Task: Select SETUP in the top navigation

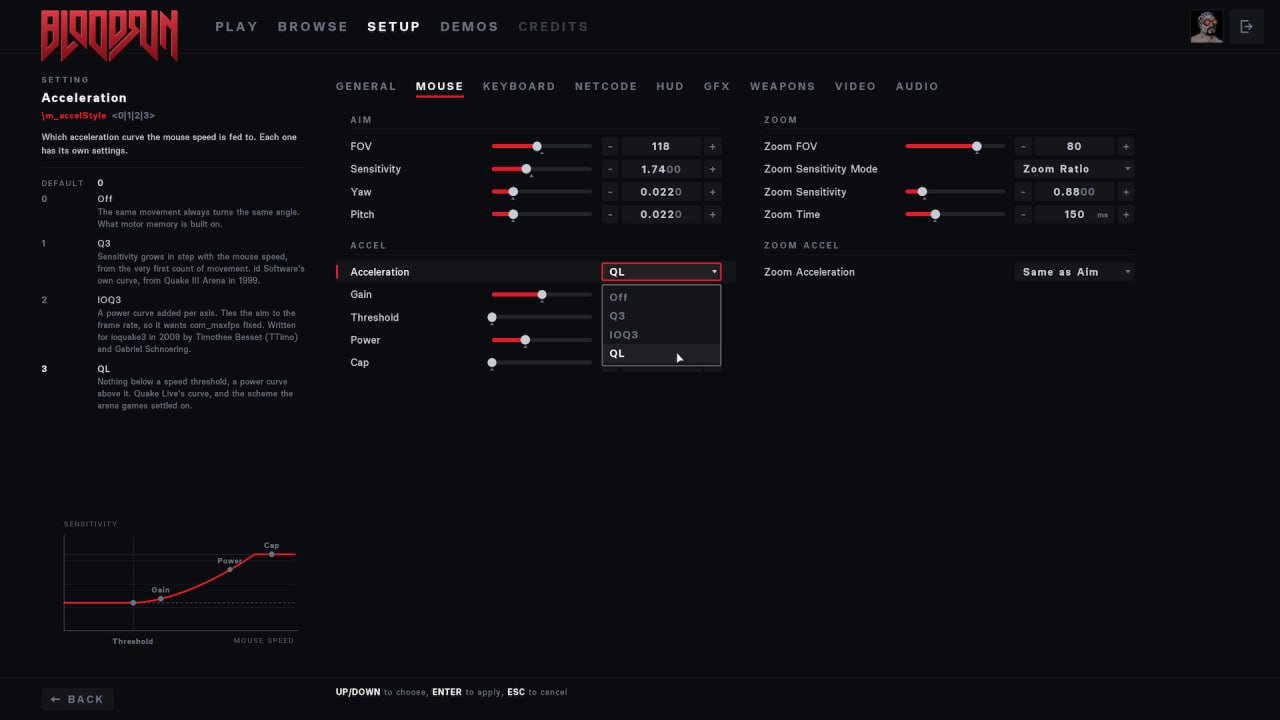Action: 394,27
